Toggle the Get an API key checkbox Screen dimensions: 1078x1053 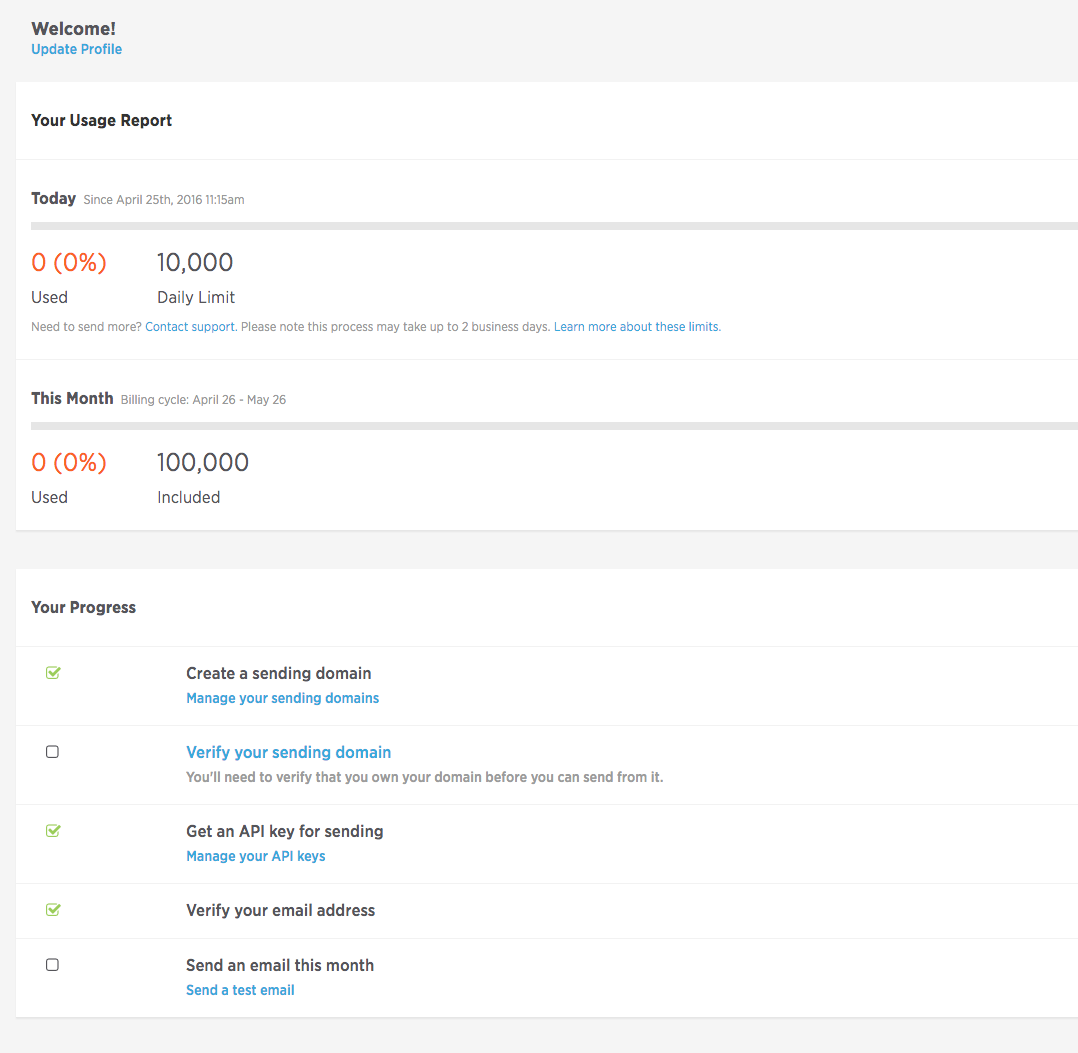[53, 831]
